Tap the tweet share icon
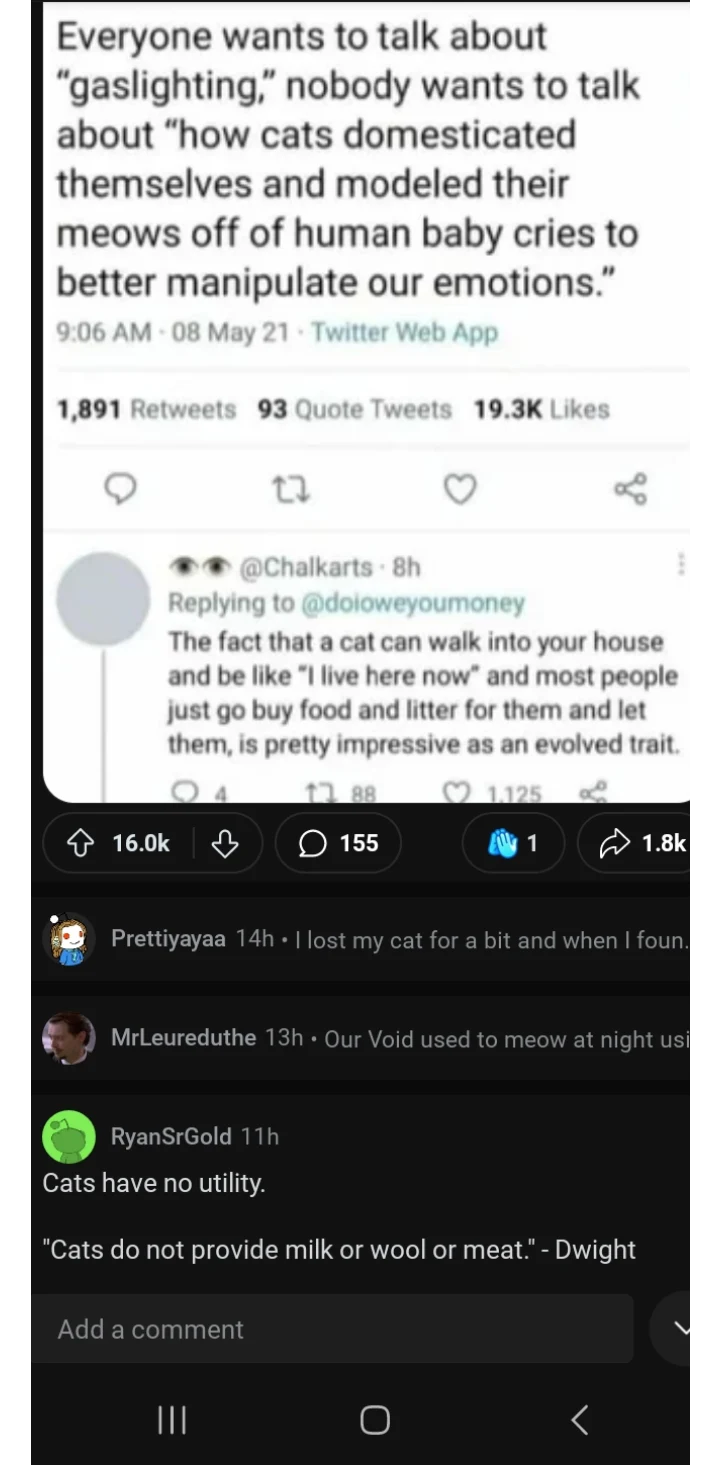The width and height of the screenshot is (720, 1465). (630, 489)
